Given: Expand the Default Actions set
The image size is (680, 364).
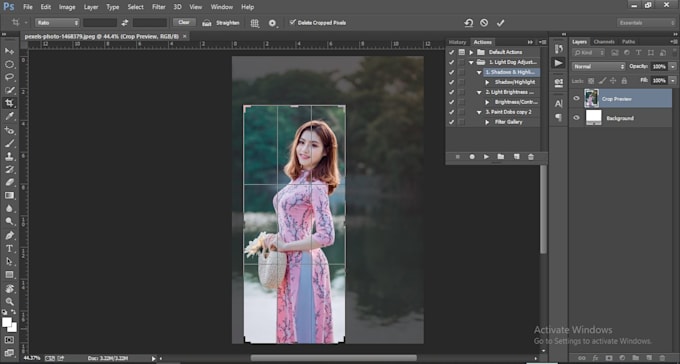Looking at the screenshot, I should (471, 52).
